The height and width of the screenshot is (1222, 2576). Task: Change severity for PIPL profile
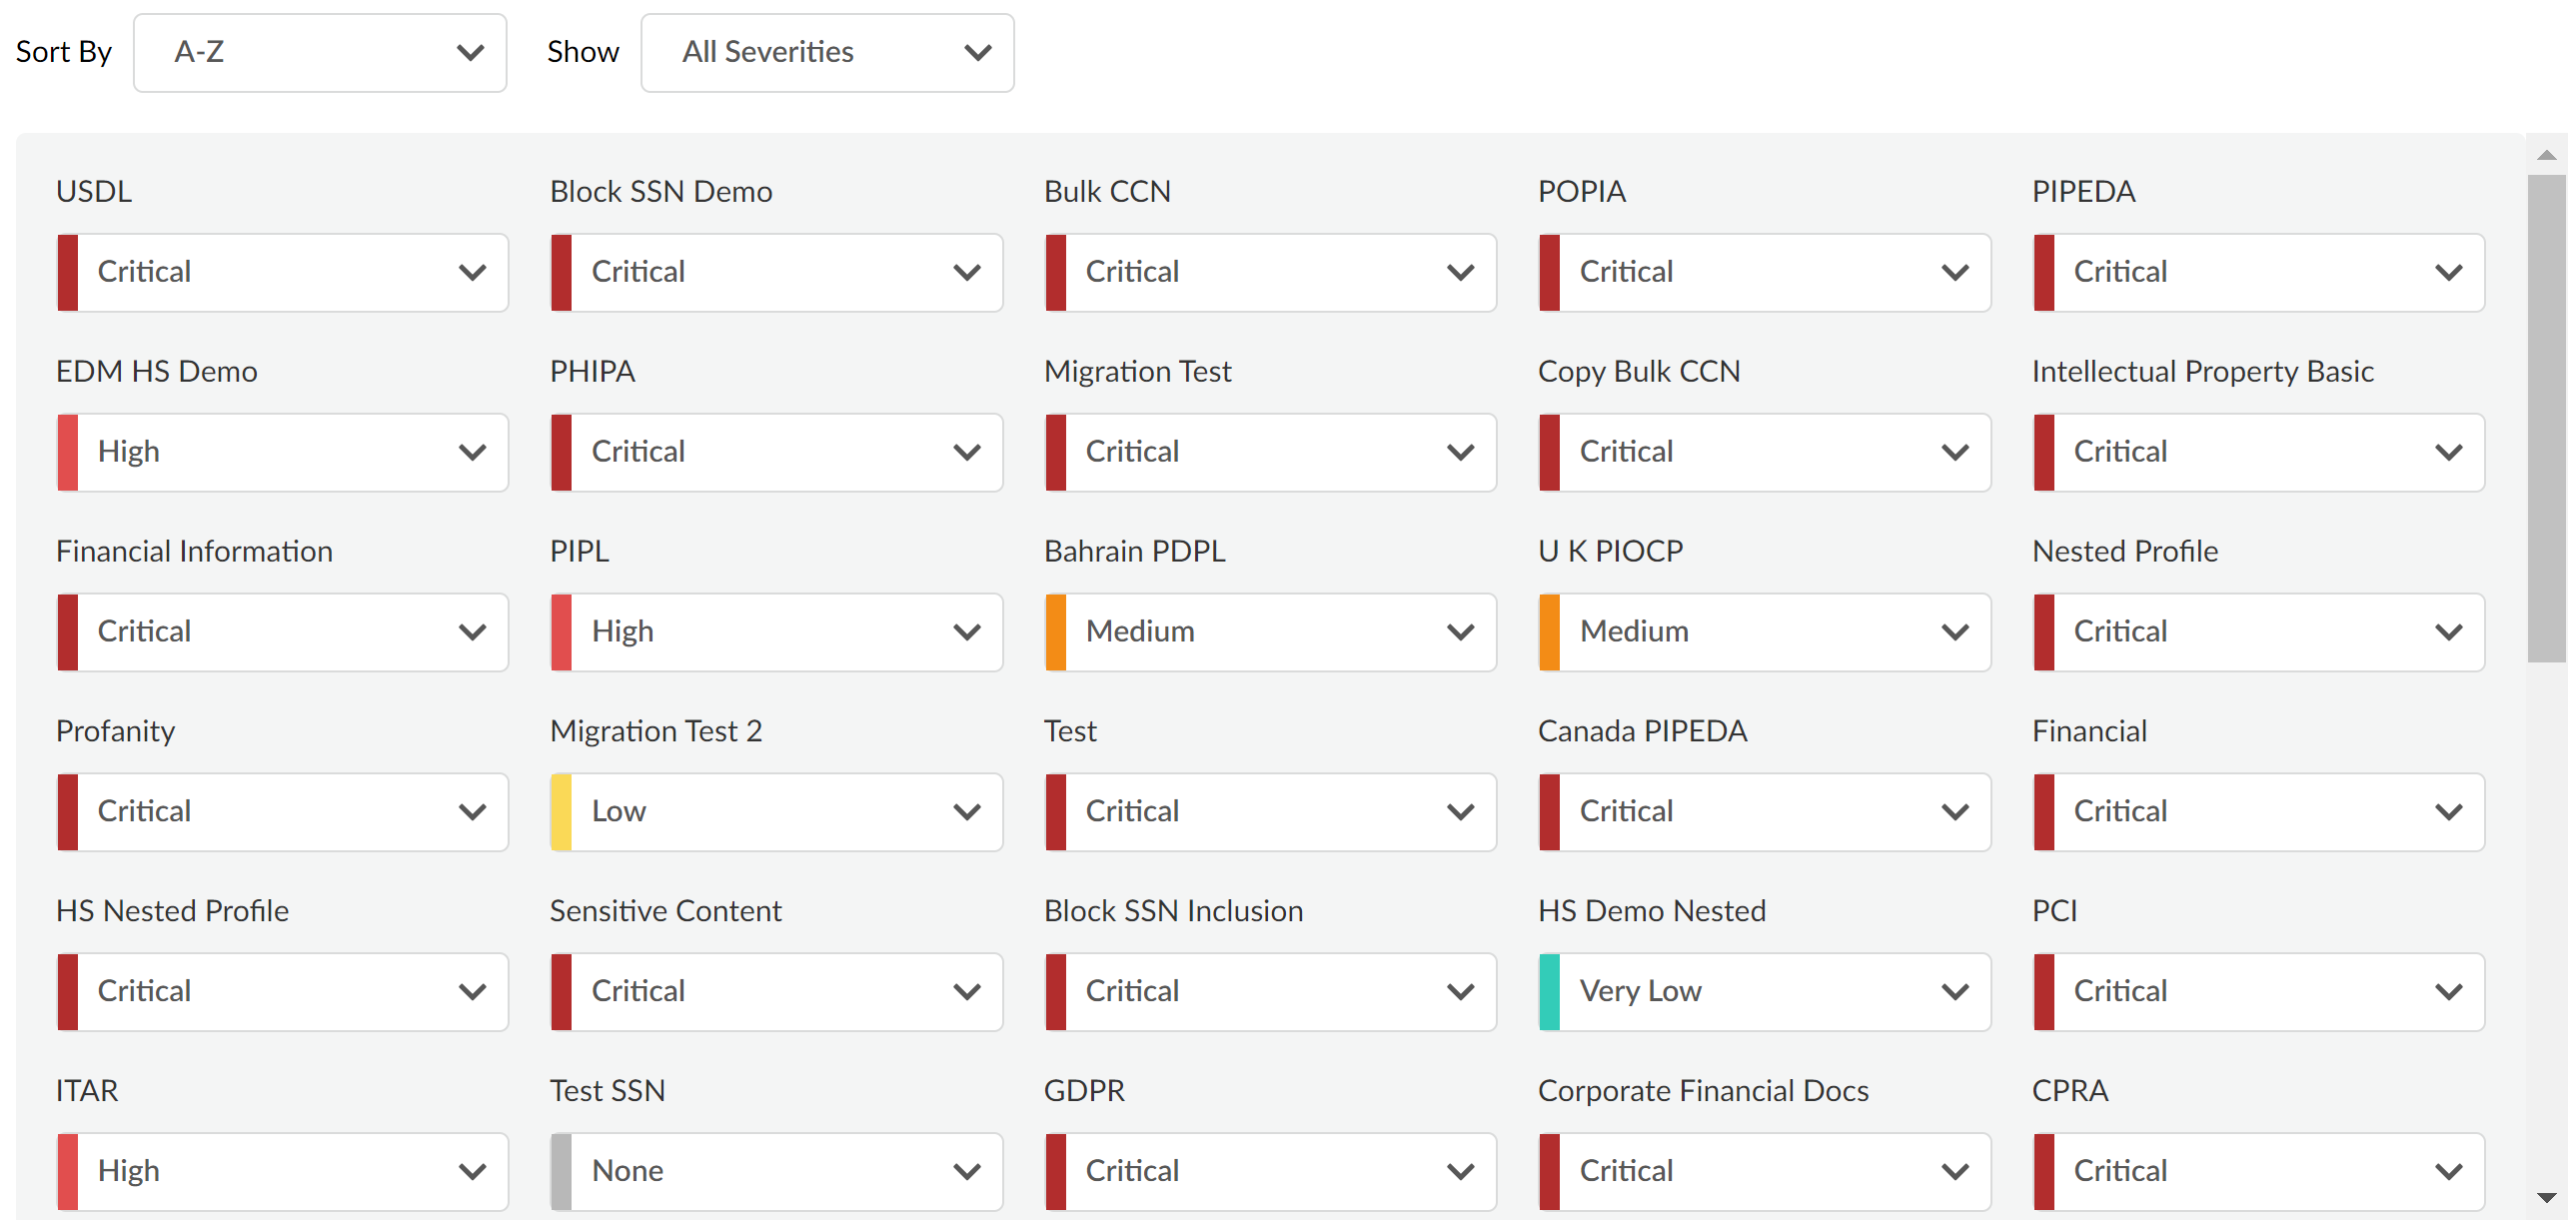(x=777, y=632)
